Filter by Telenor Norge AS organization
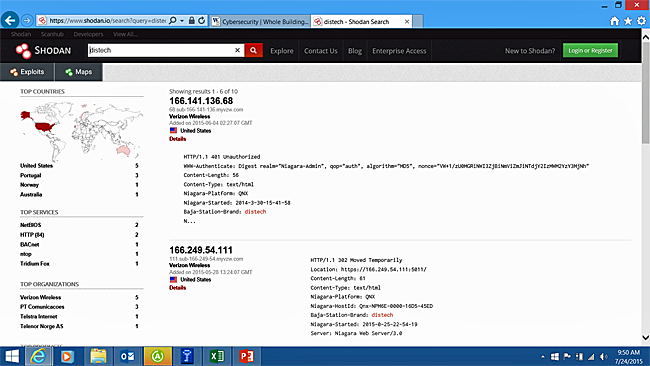The width and height of the screenshot is (650, 366). pos(42,326)
